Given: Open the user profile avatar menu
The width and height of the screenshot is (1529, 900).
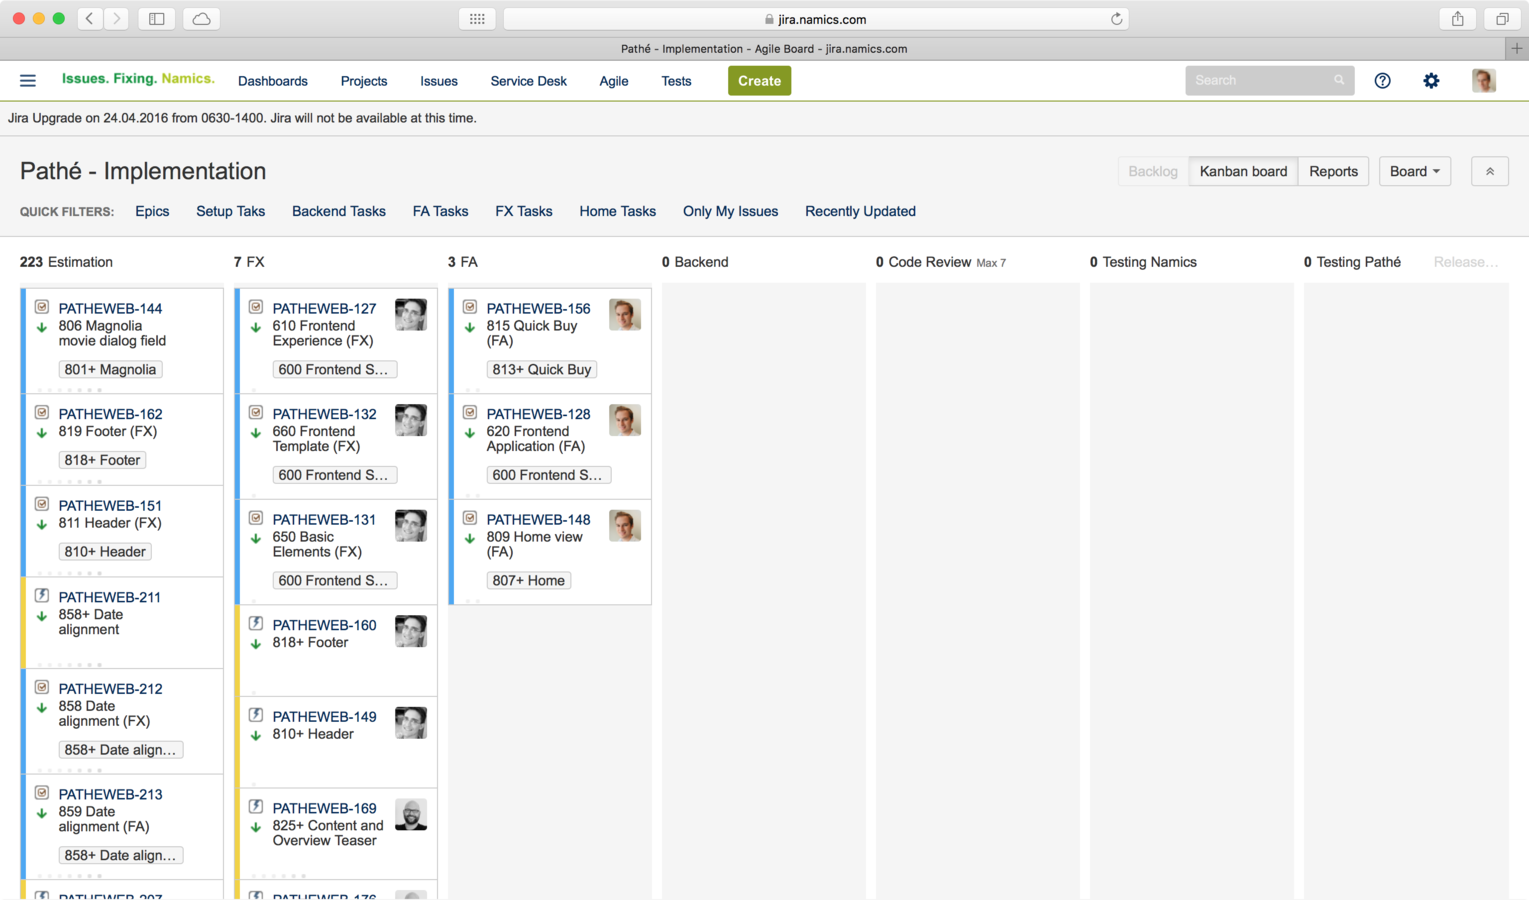Looking at the screenshot, I should point(1484,81).
